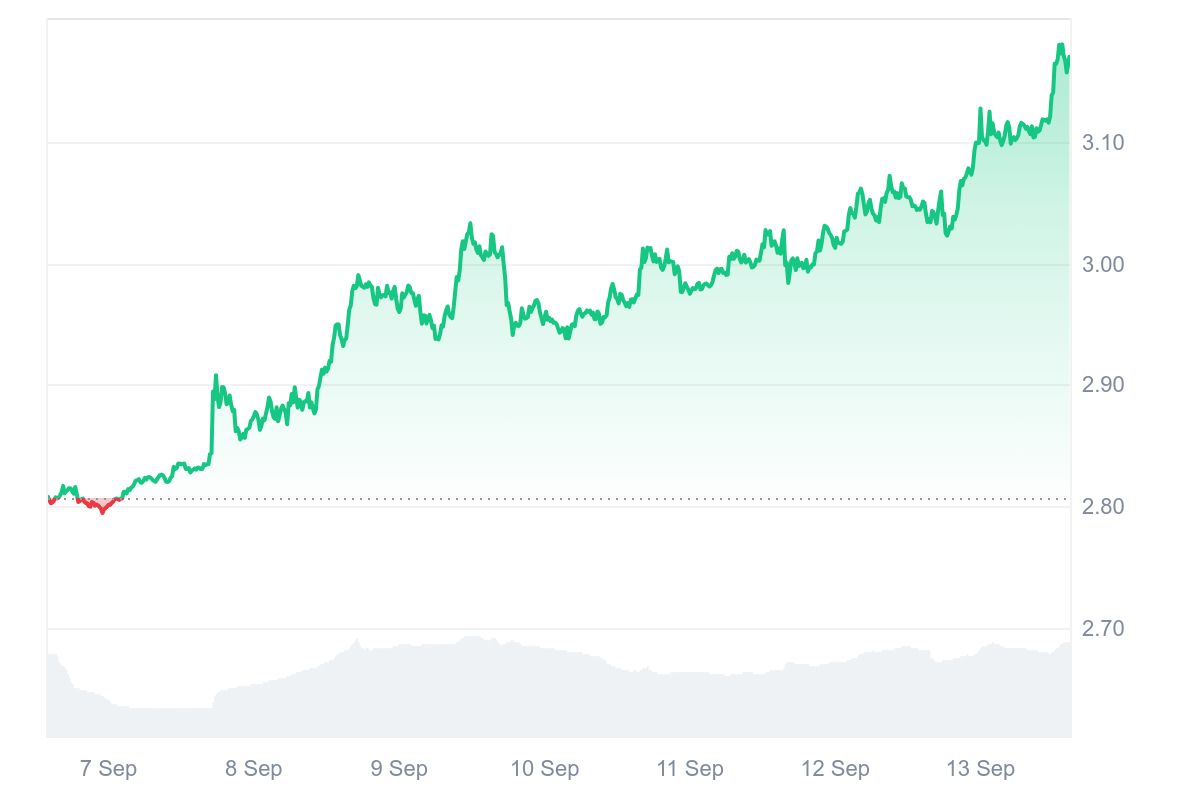Click the 7 Sep date label
The width and height of the screenshot is (1200, 800).
coord(108,769)
